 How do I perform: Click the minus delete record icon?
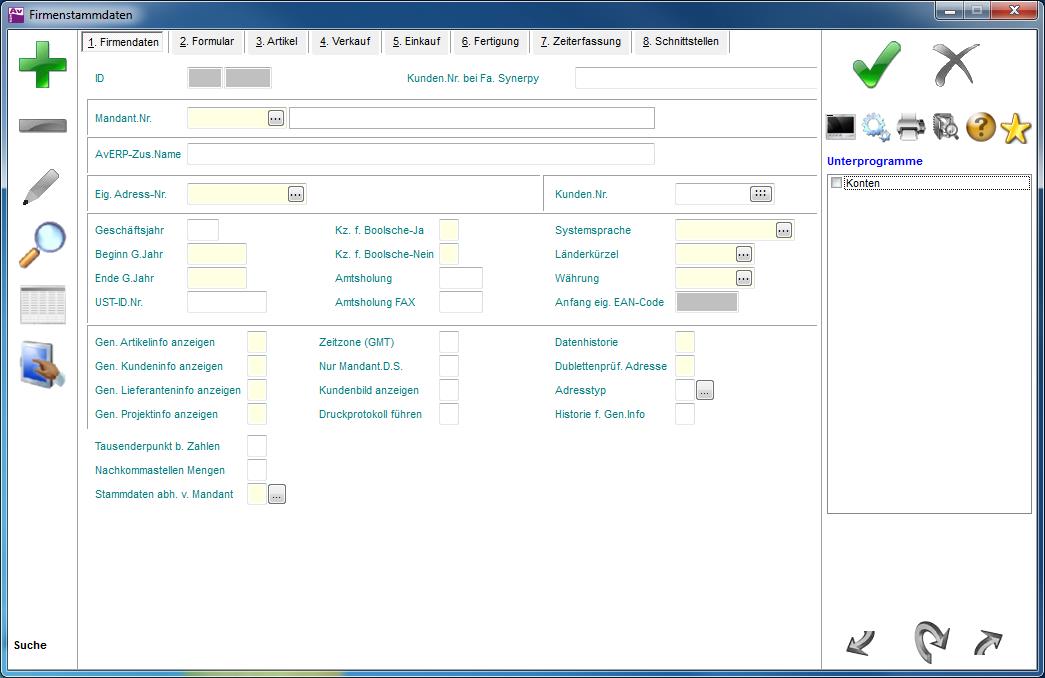(42, 126)
